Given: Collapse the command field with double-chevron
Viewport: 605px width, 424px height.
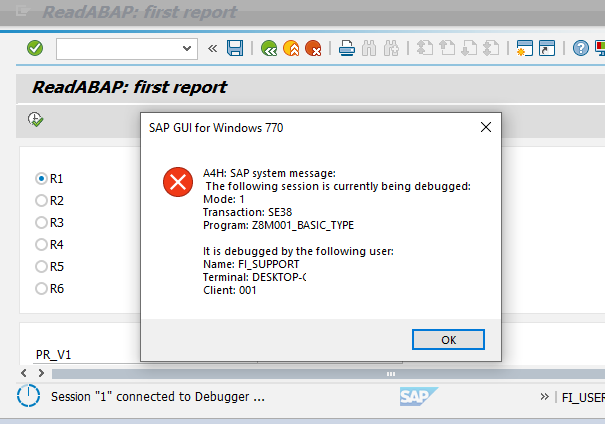Looking at the screenshot, I should [212, 49].
